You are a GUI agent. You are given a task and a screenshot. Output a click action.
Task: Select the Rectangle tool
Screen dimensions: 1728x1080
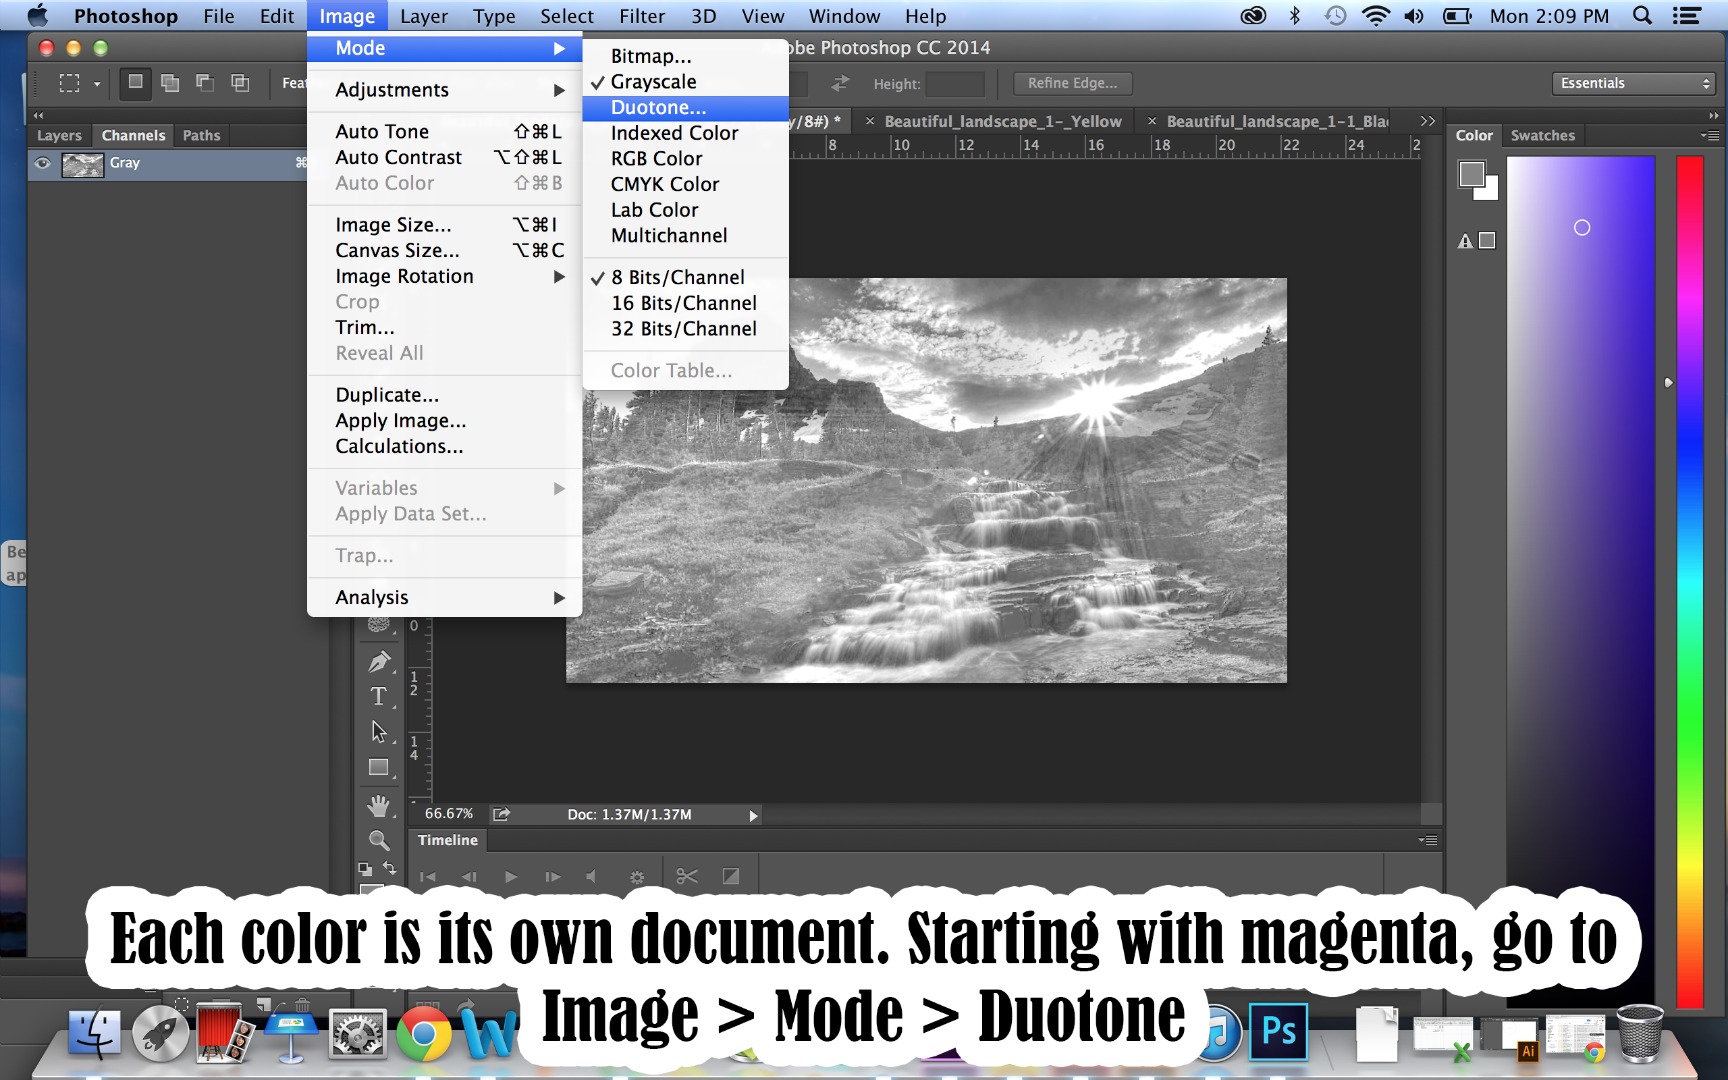(378, 766)
